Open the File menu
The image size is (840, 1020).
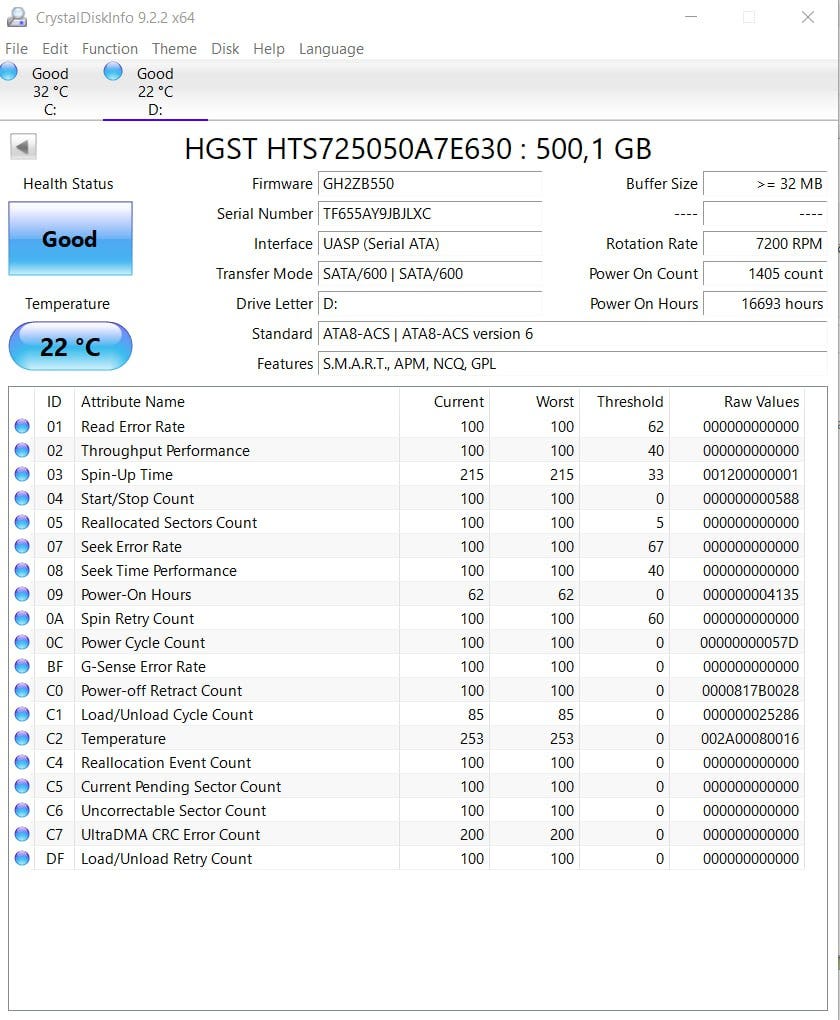pos(16,49)
